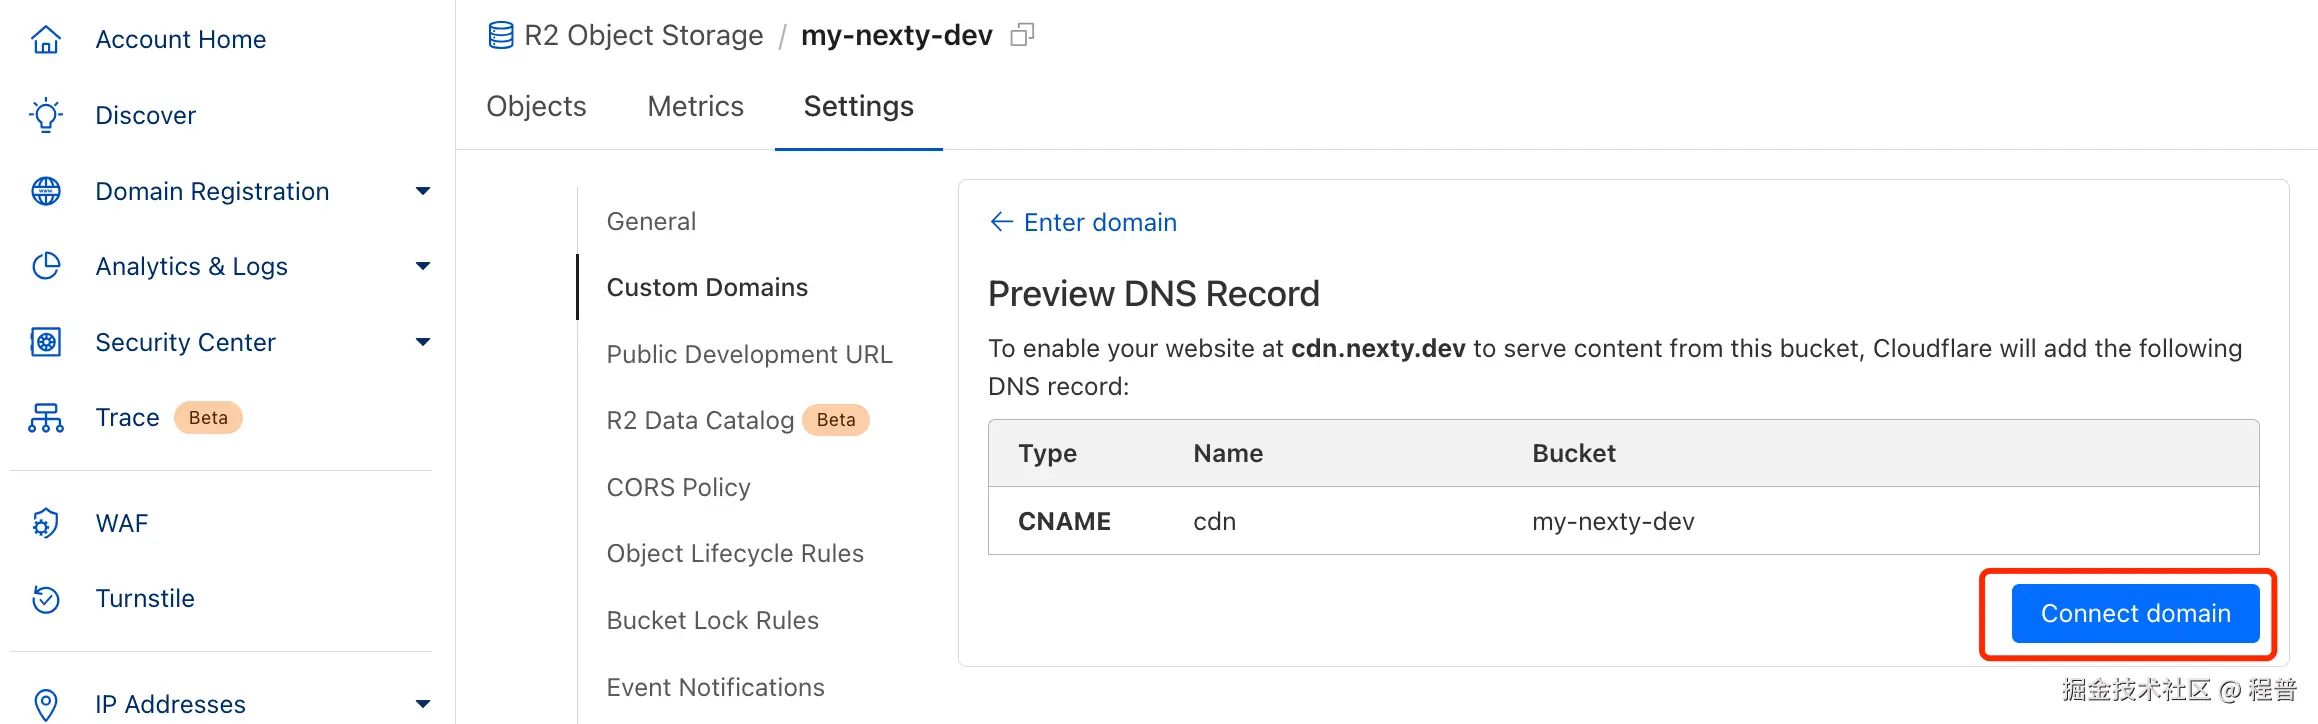Expand the Security Center dropdown arrow
This screenshot has width=2318, height=724.
coord(423,342)
